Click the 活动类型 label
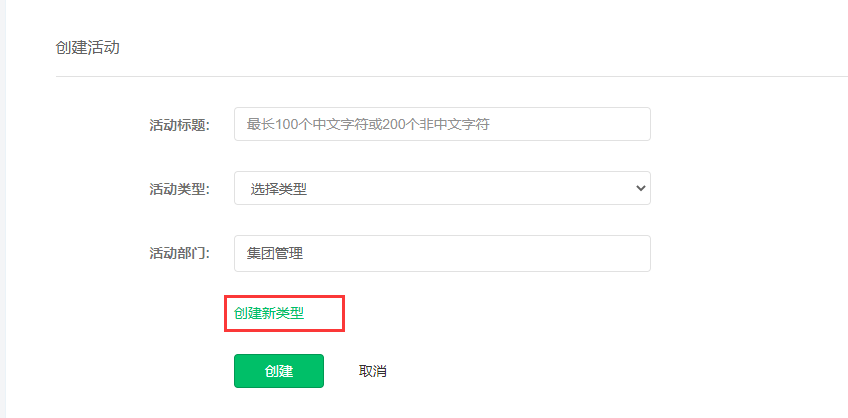 [x=179, y=189]
